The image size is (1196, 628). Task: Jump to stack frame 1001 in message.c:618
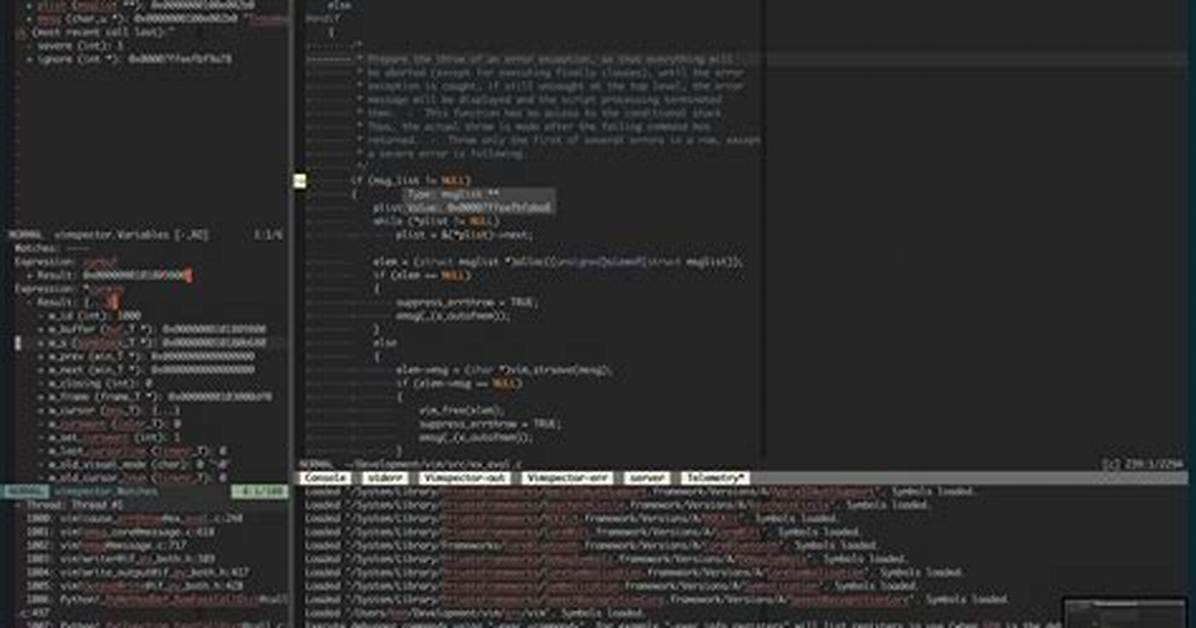click(x=120, y=533)
